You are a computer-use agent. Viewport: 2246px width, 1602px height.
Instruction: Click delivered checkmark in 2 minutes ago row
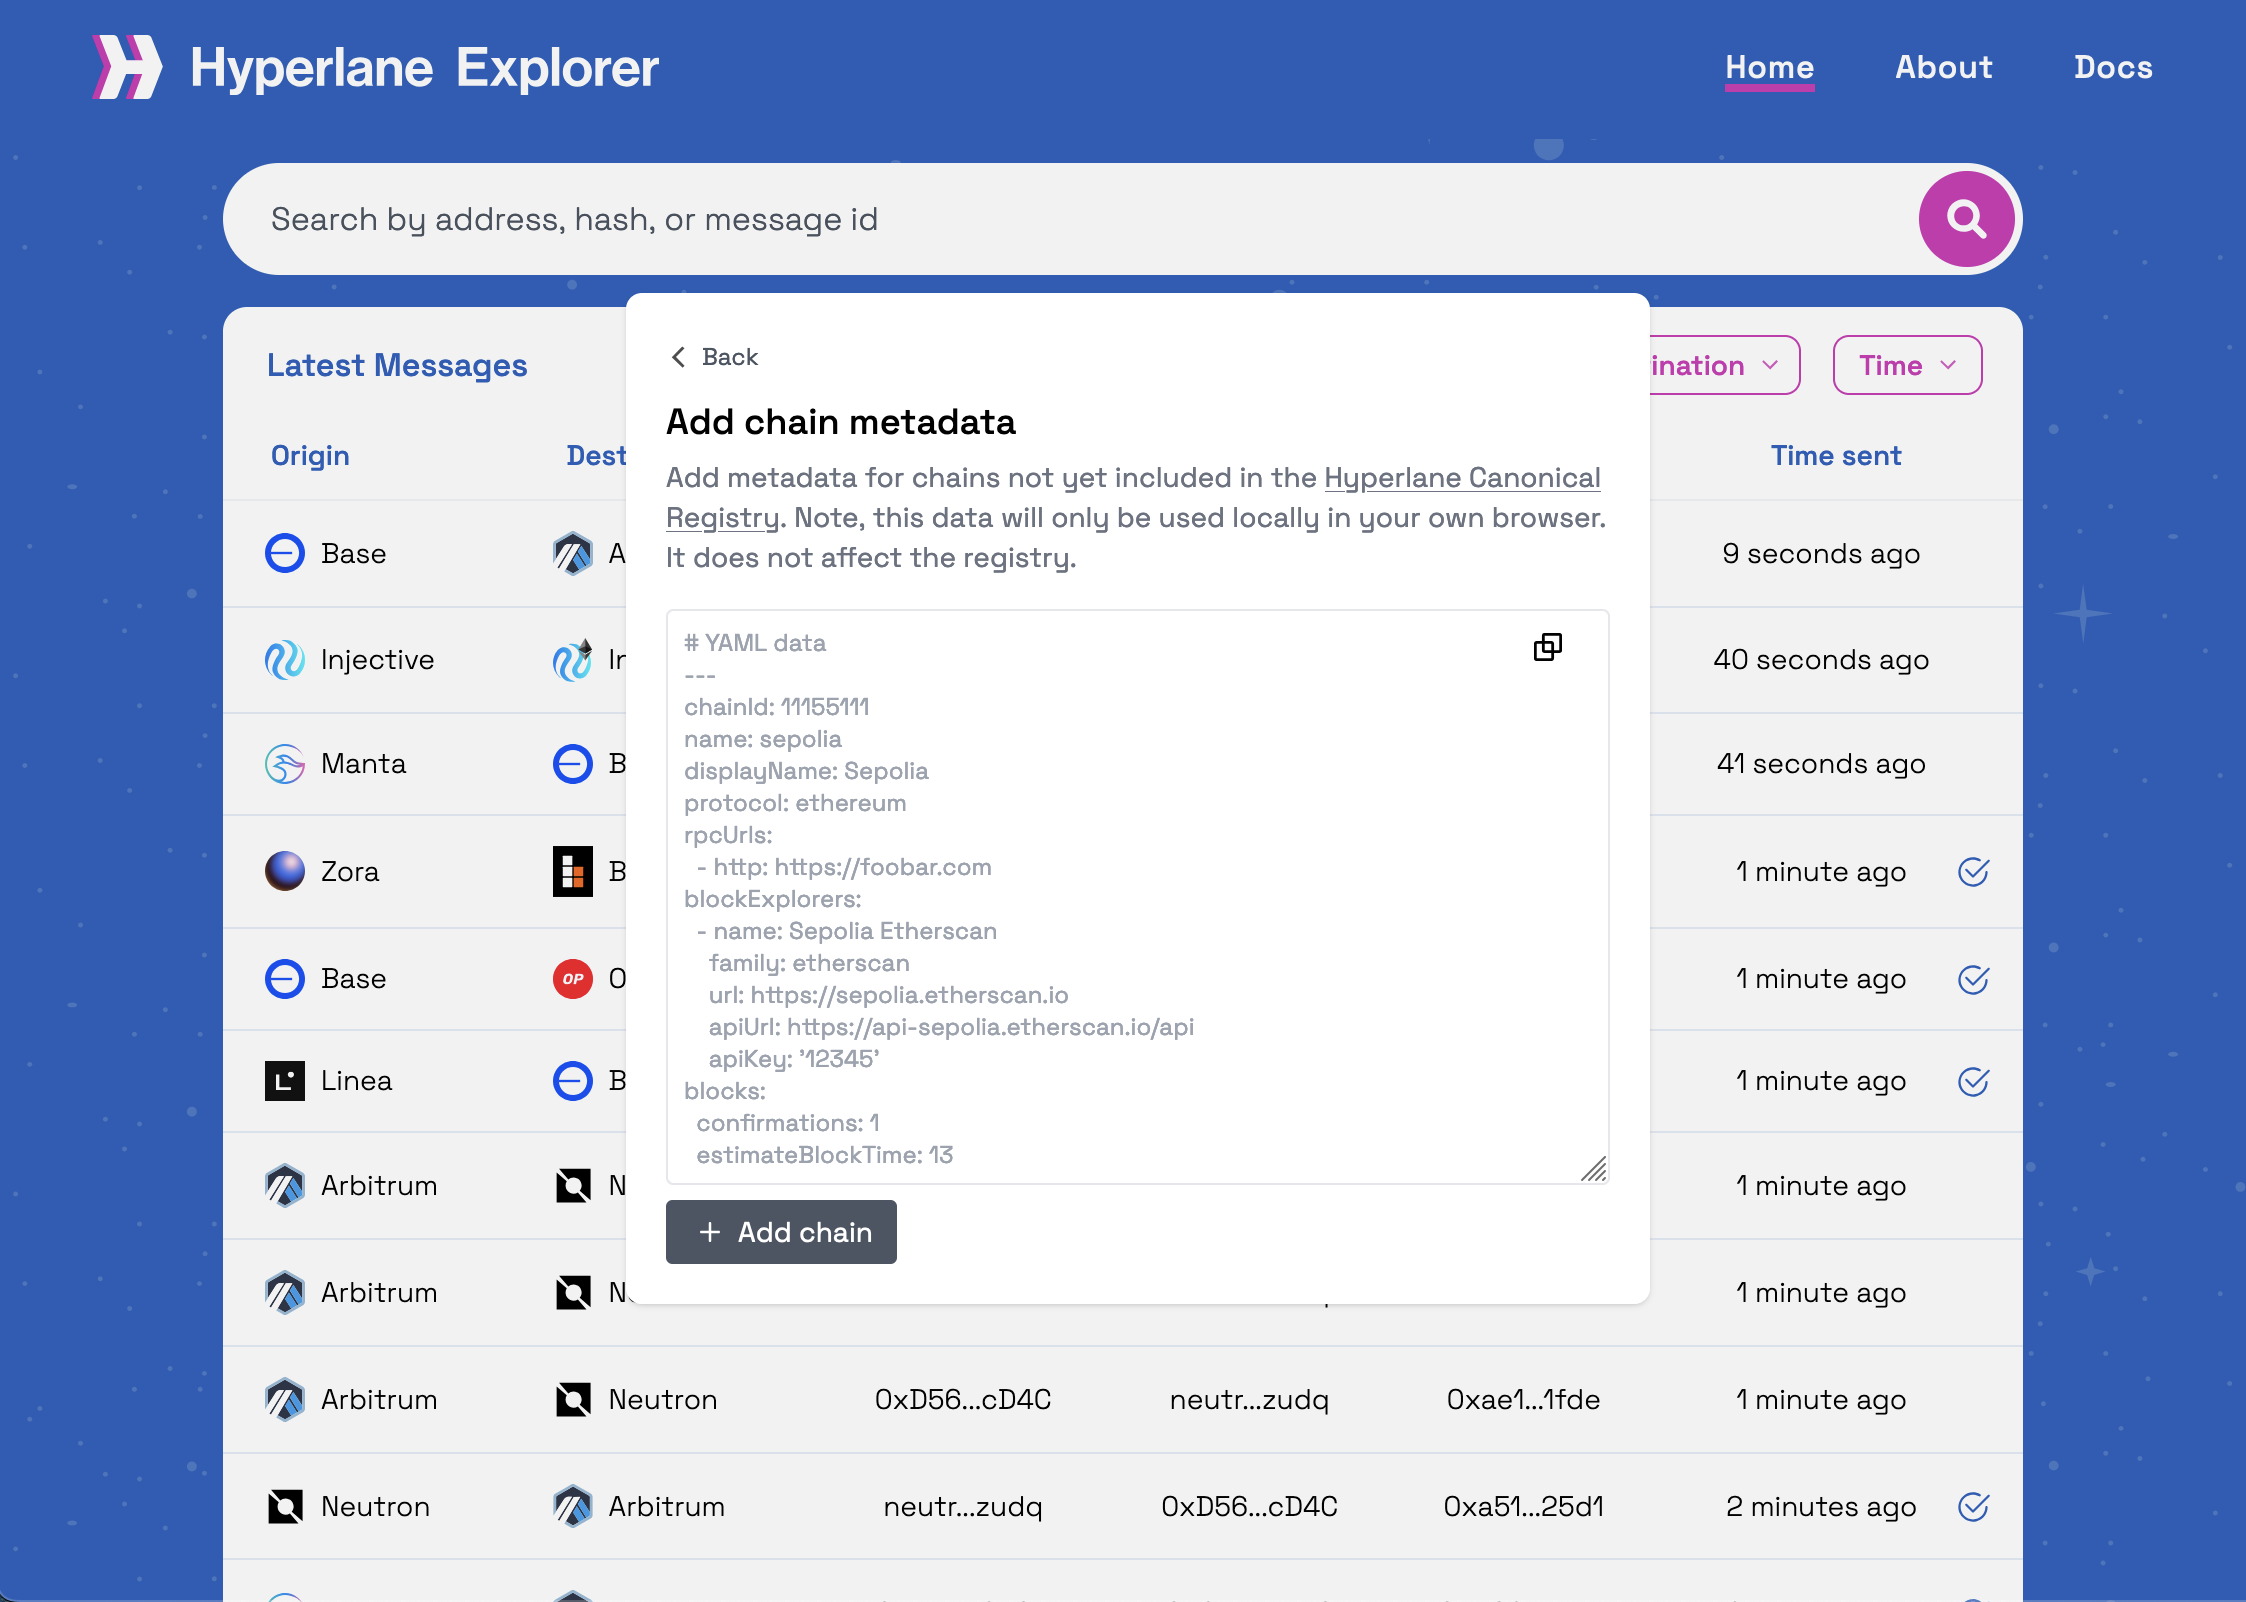click(1973, 1507)
